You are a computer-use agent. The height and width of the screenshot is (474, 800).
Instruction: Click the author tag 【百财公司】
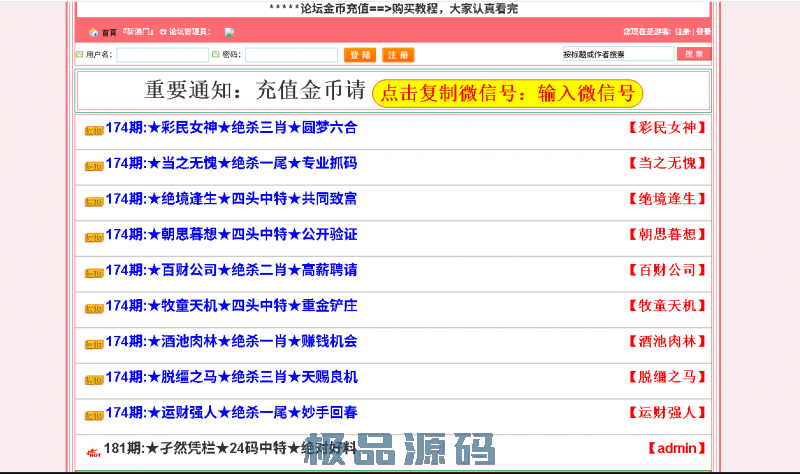tap(667, 270)
